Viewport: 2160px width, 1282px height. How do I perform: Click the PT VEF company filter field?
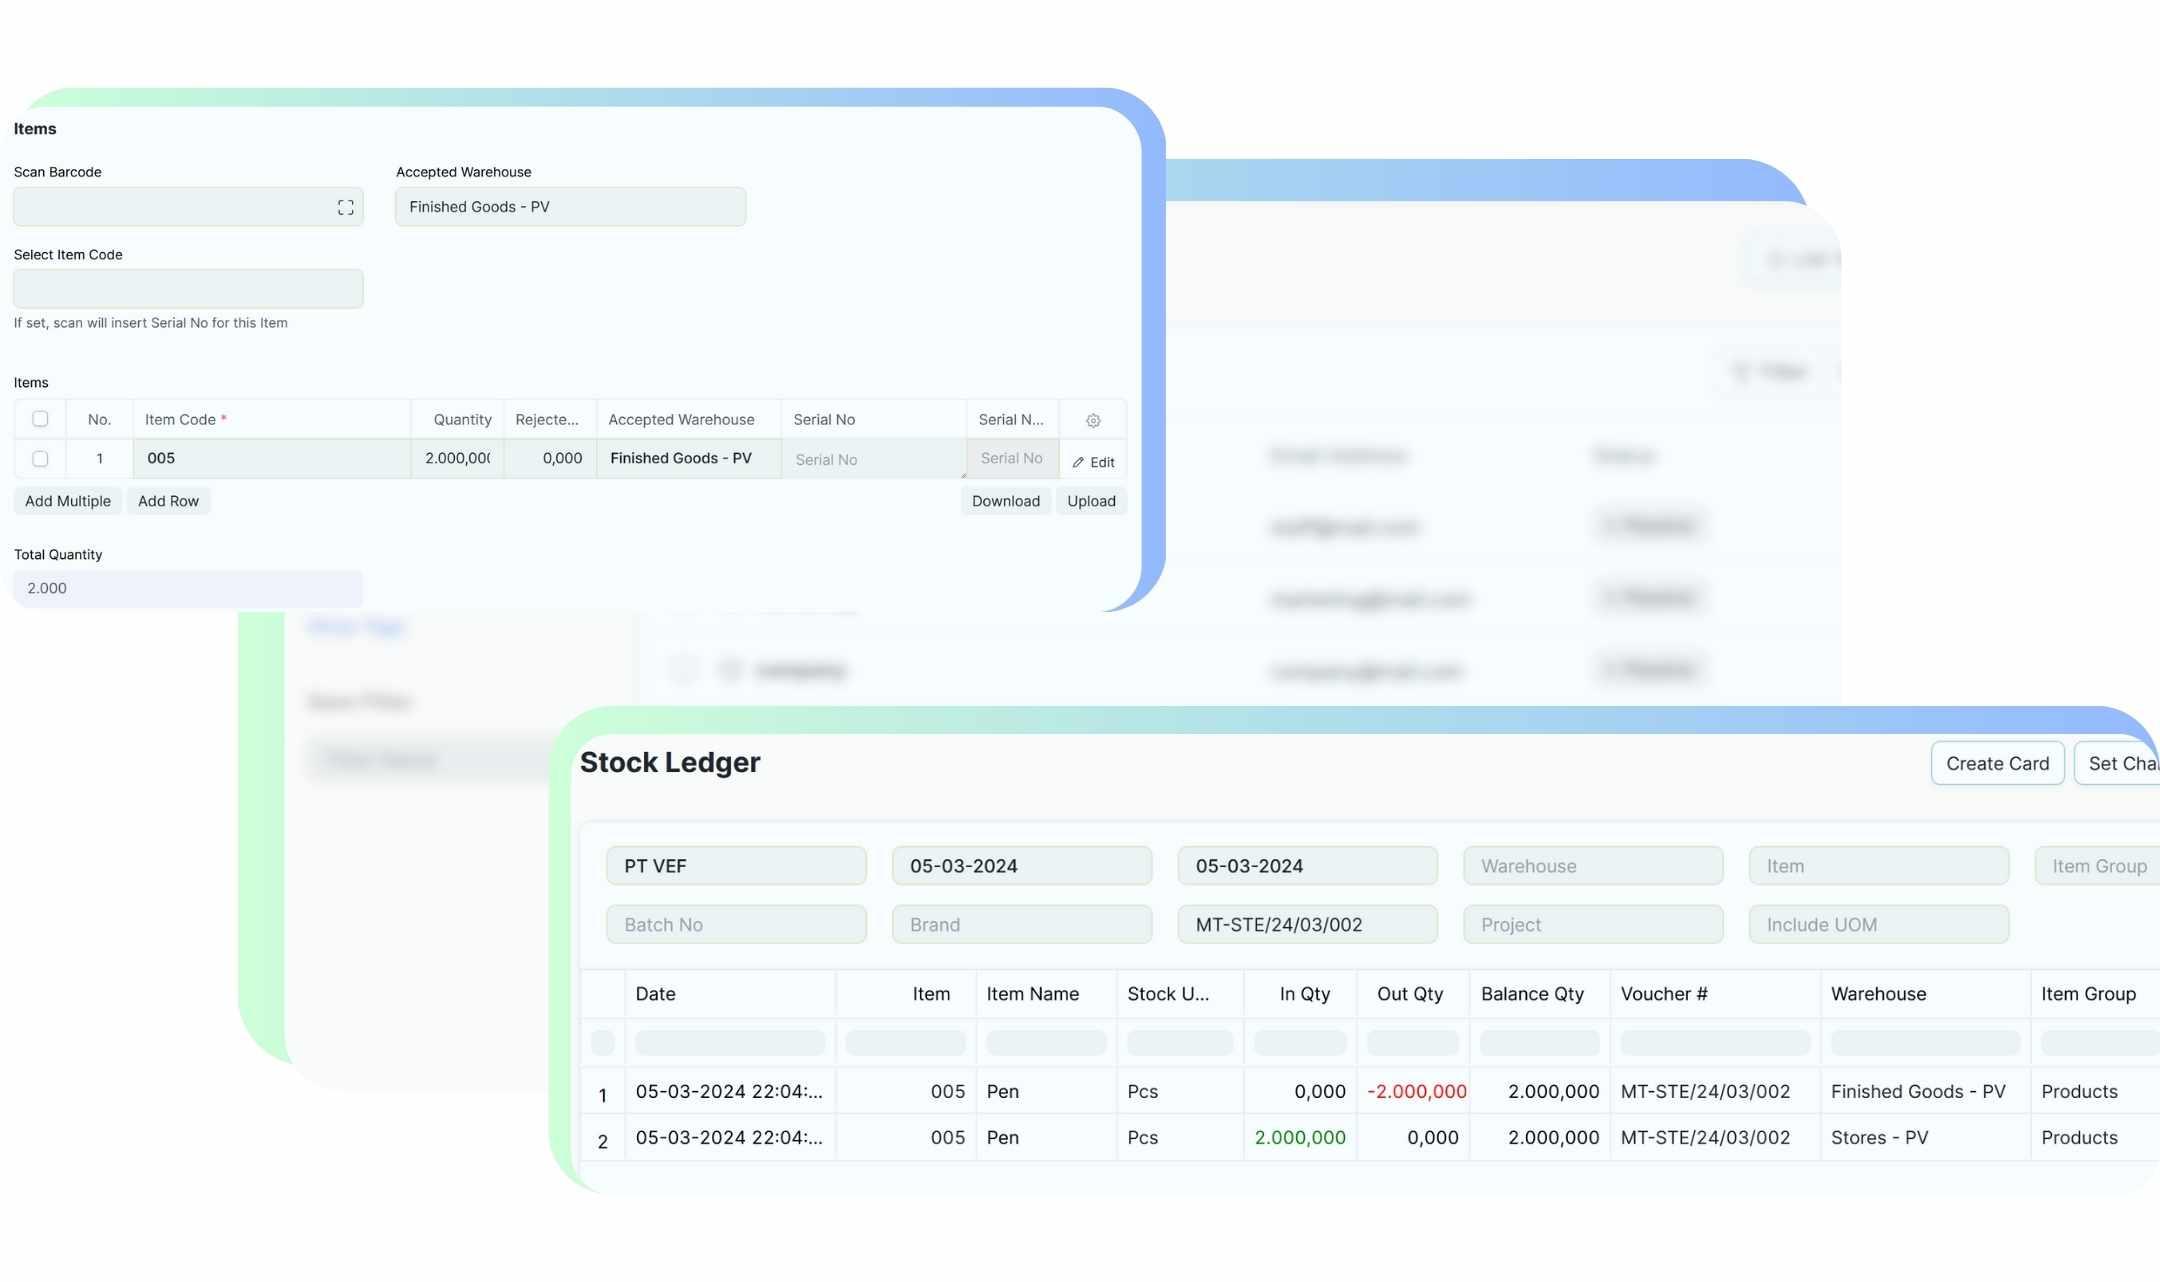coord(736,866)
